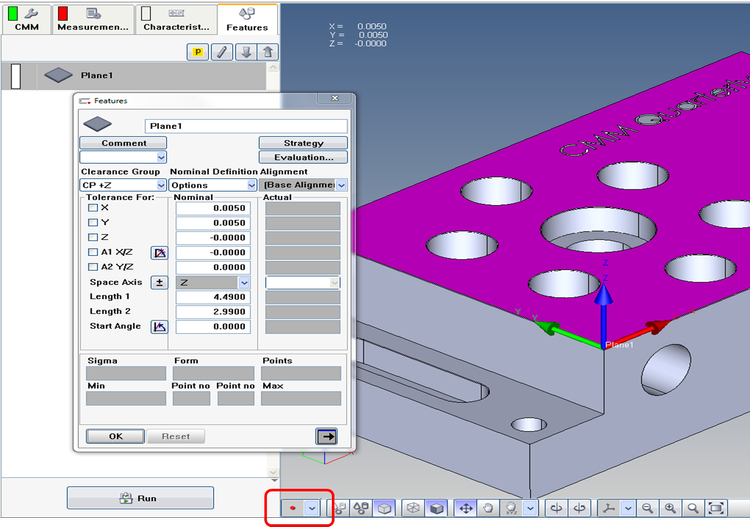
Task: Move feature up with the up arrow icon
Action: click(x=268, y=52)
